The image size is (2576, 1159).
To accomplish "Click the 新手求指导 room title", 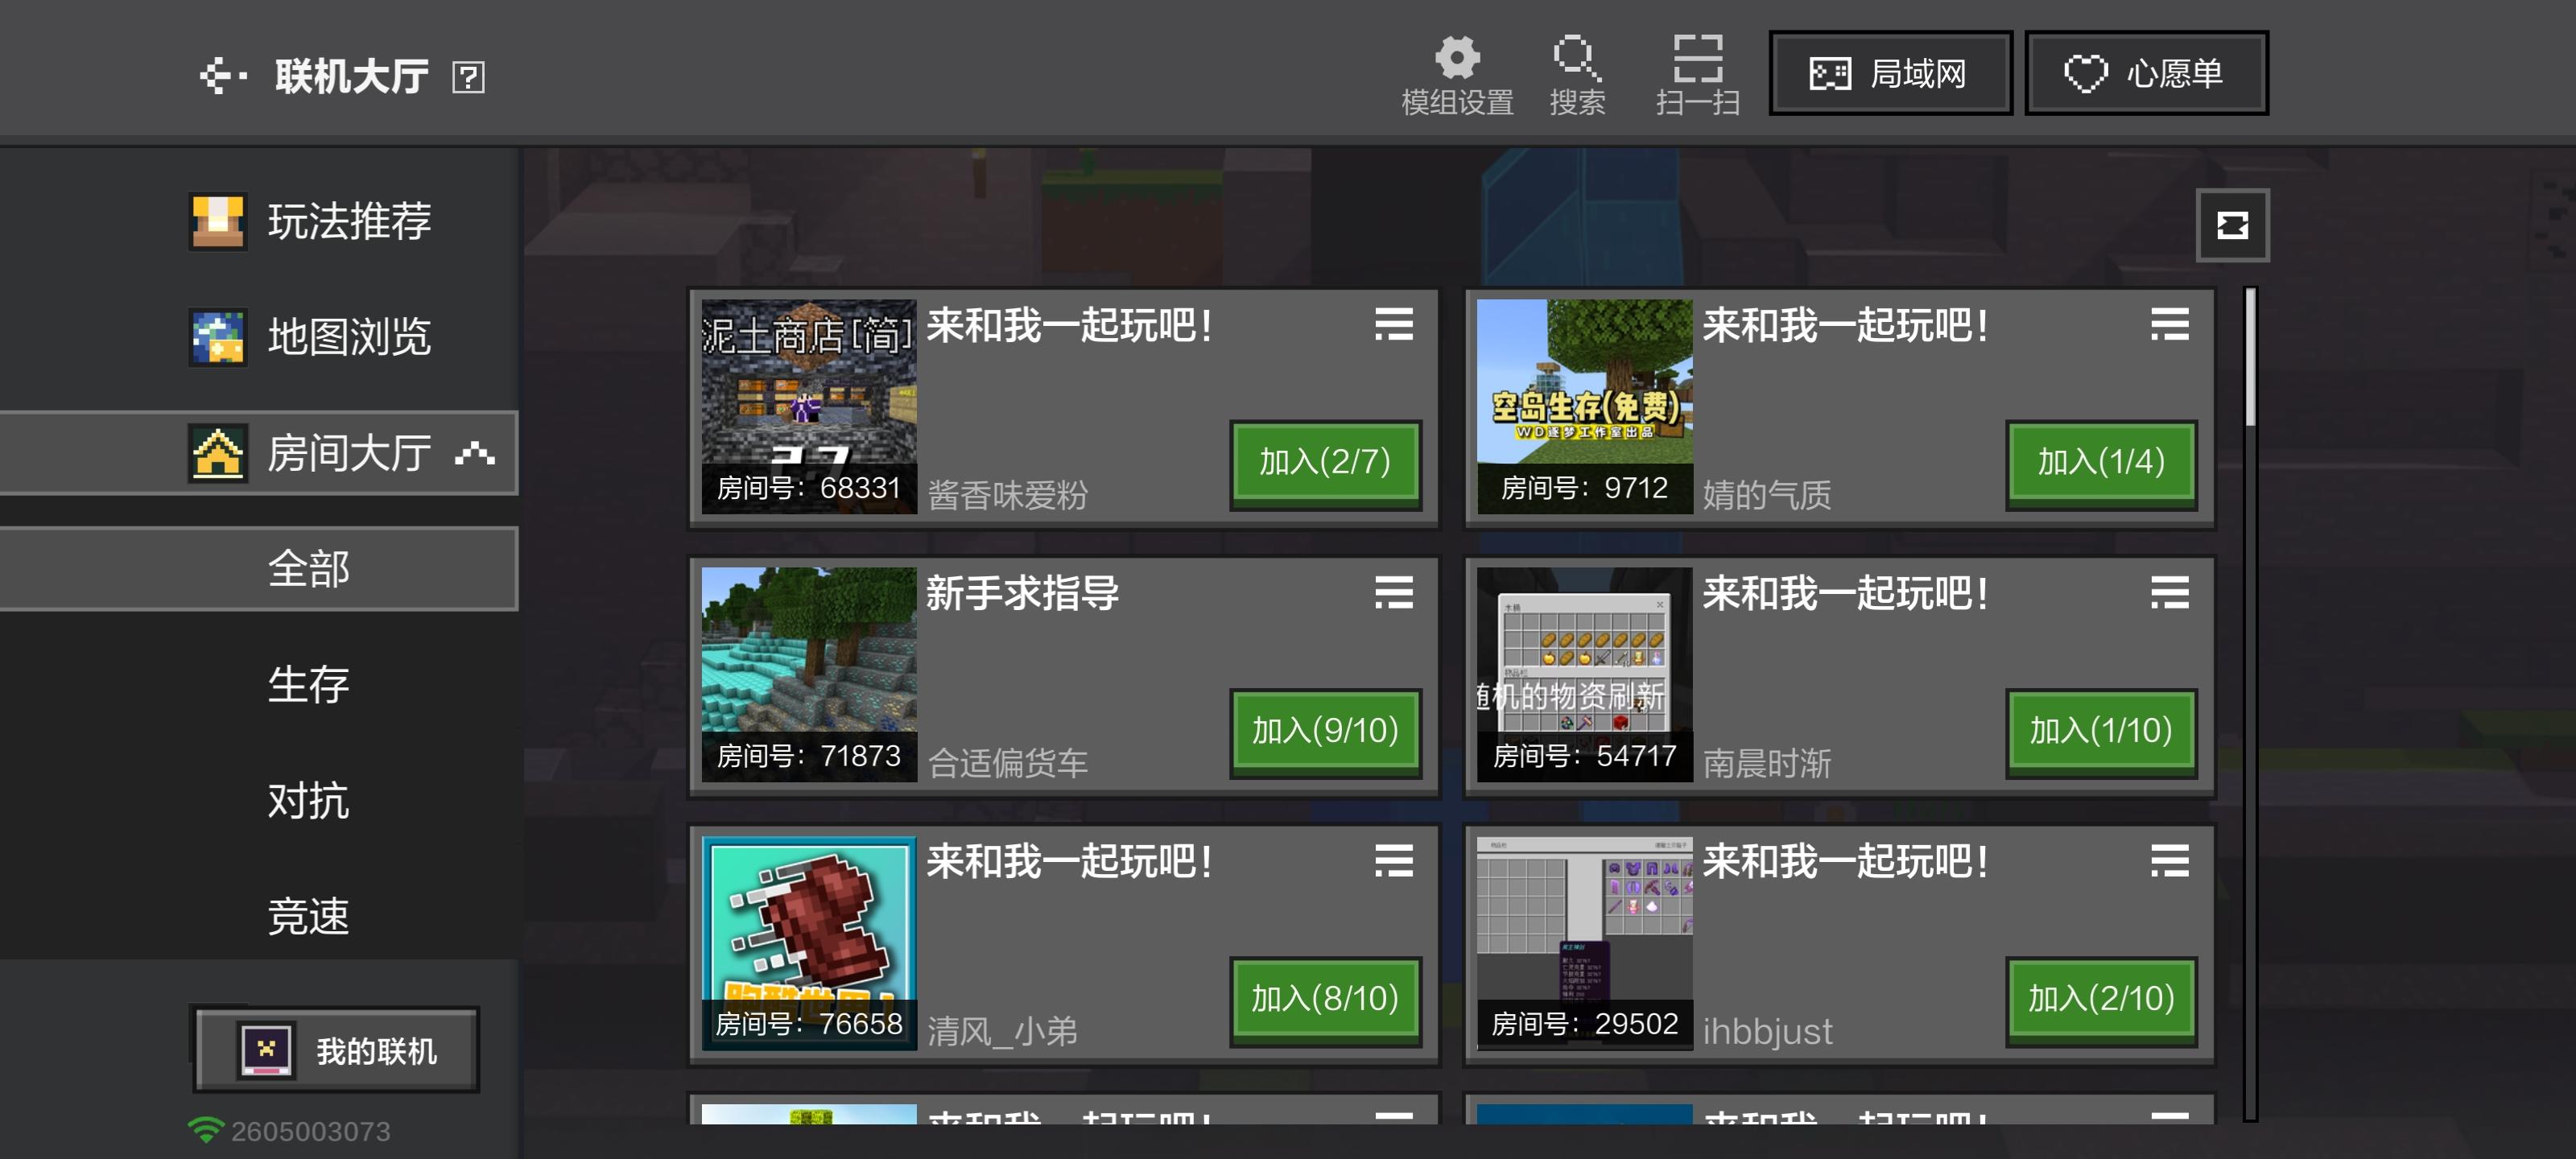I will point(1022,593).
